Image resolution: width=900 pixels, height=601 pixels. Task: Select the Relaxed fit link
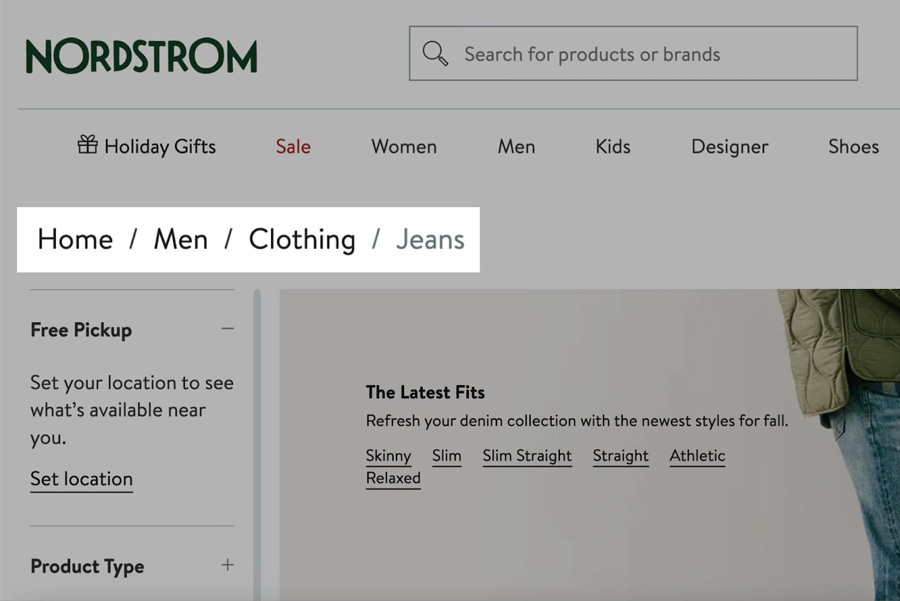pyautogui.click(x=393, y=478)
